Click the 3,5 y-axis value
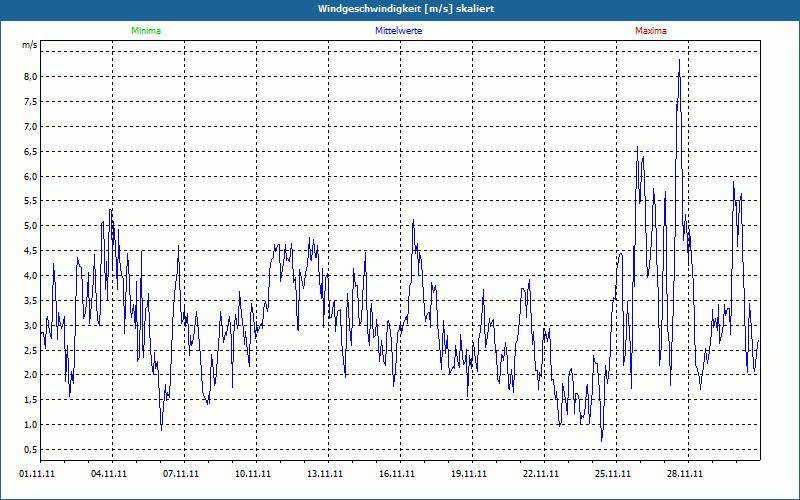Screen dimensions: 800x500 pos(31,301)
